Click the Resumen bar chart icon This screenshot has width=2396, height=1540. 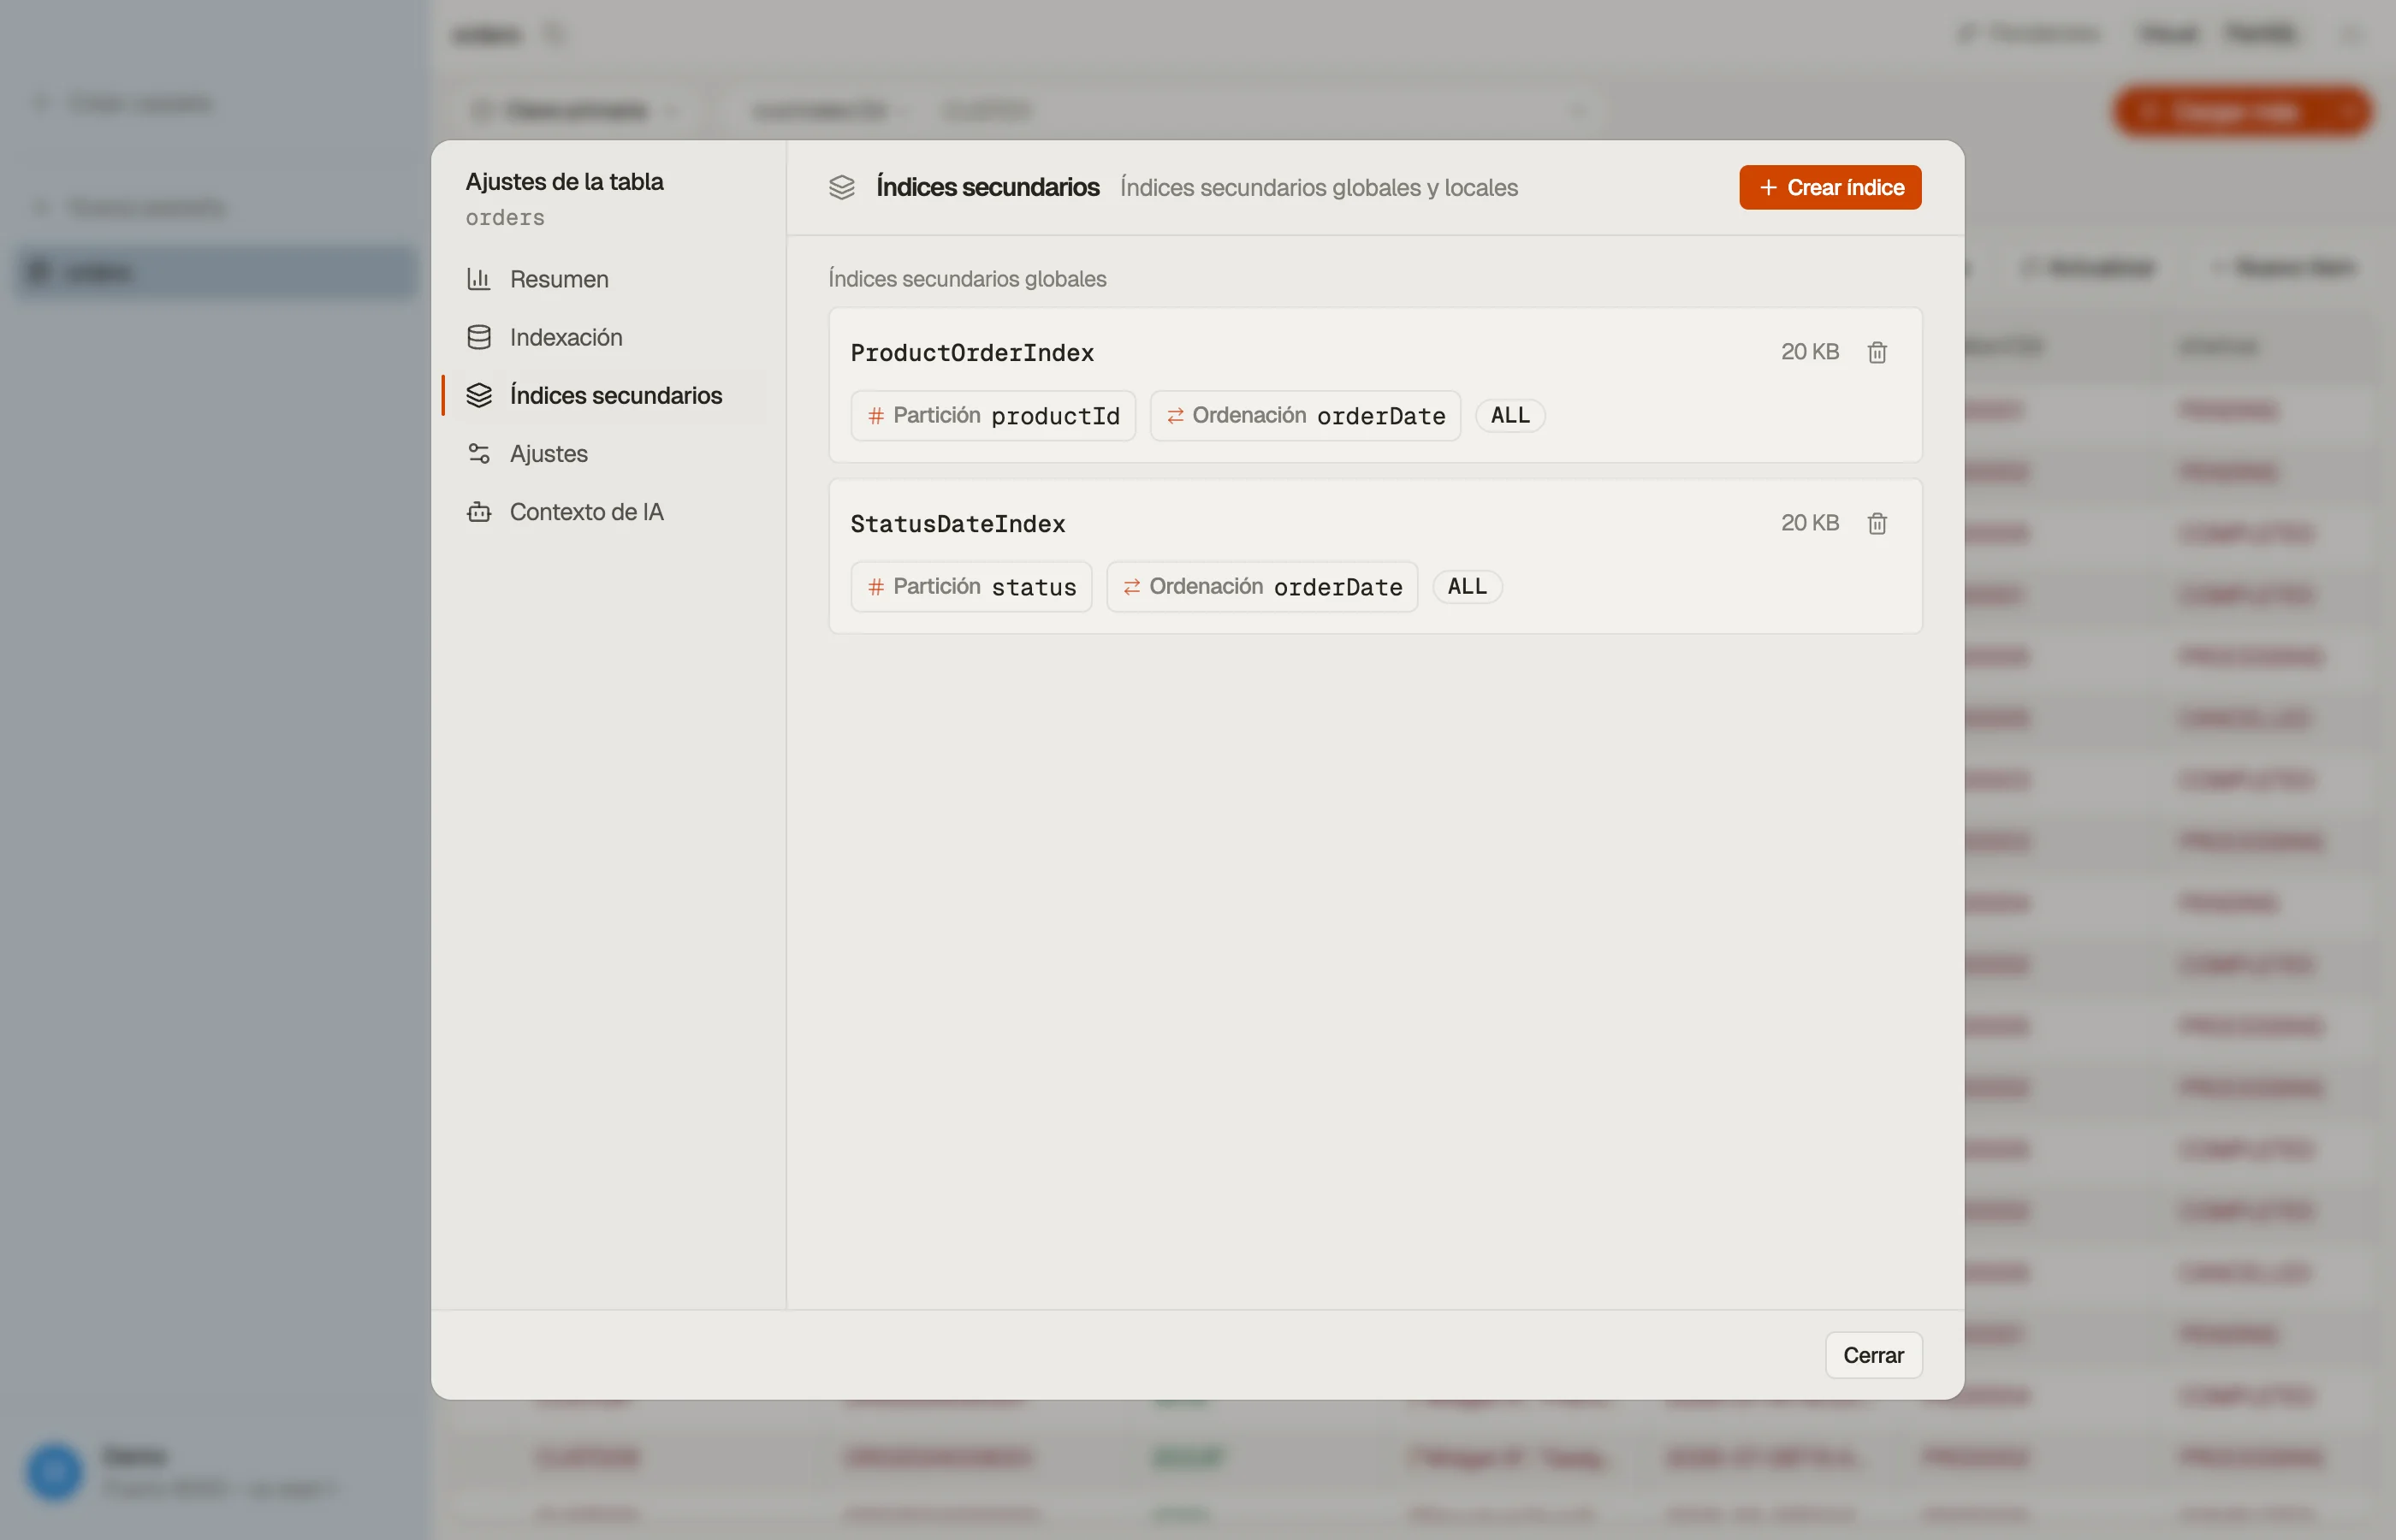point(479,279)
